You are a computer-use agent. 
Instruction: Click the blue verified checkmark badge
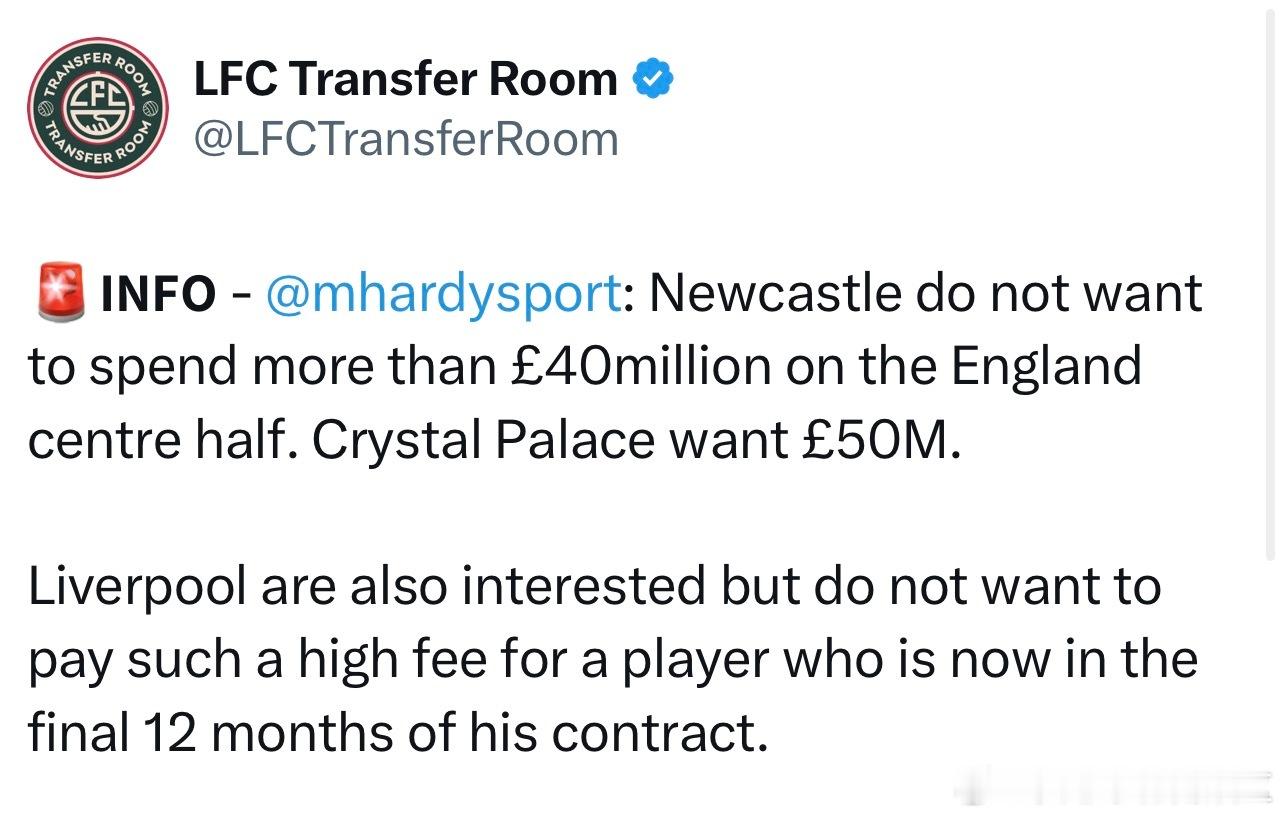pos(654,79)
